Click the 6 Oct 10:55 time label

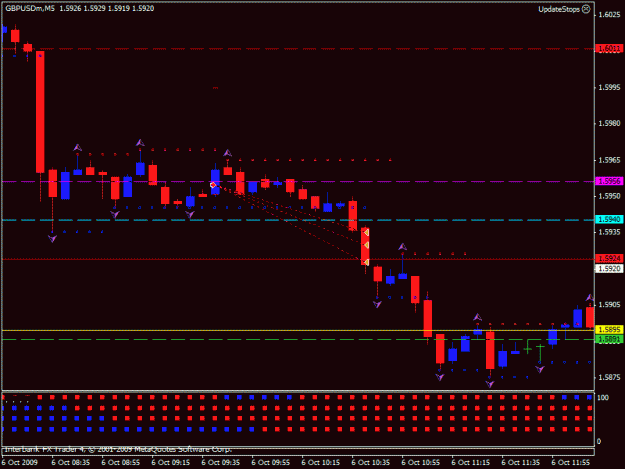421,462
